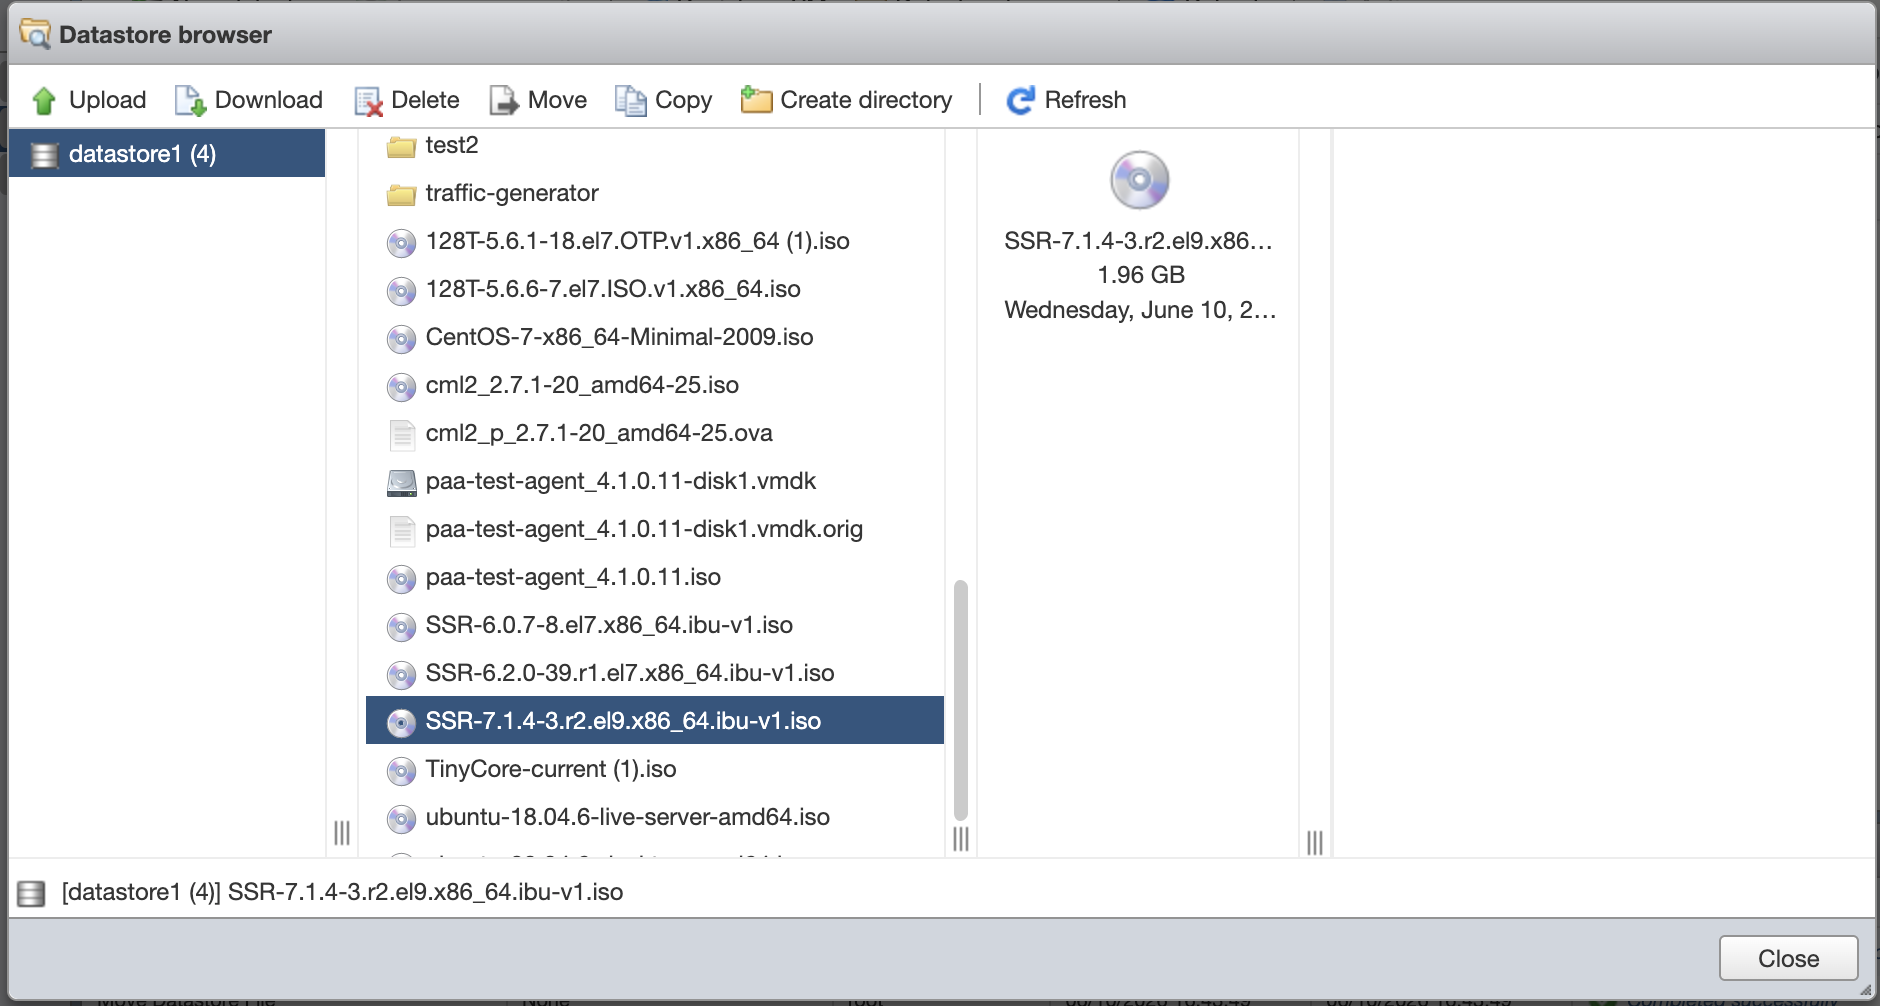Click the Move file icon

[x=504, y=100]
